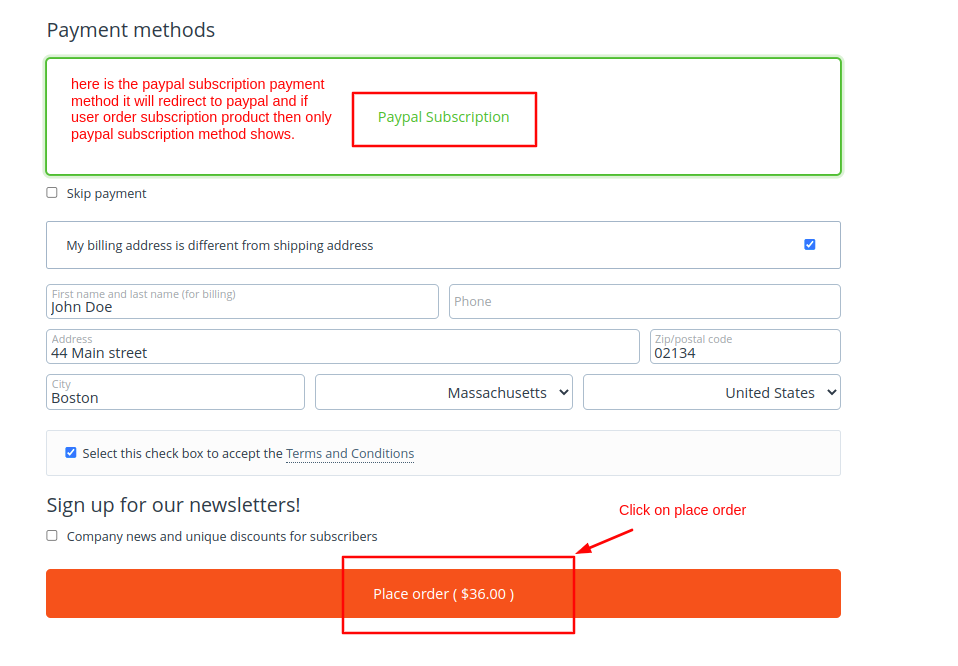The image size is (958, 666).
Task: Focus the Phone input field
Action: point(645,301)
